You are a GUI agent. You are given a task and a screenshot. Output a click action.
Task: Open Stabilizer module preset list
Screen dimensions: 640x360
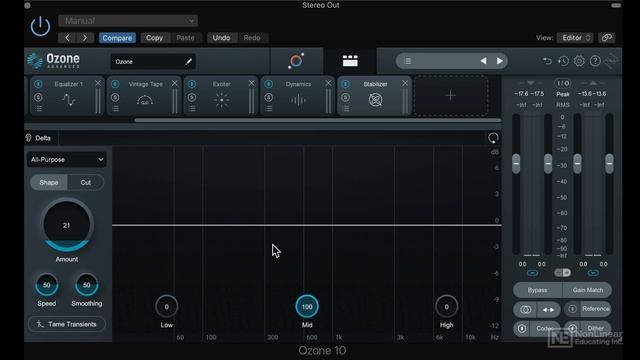pos(346,109)
